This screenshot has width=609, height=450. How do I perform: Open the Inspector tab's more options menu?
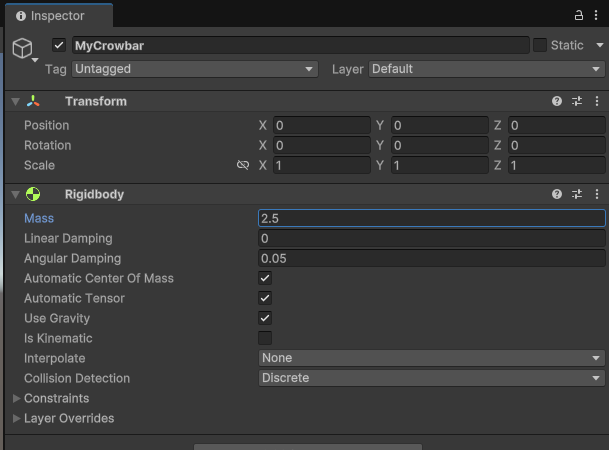point(596,16)
